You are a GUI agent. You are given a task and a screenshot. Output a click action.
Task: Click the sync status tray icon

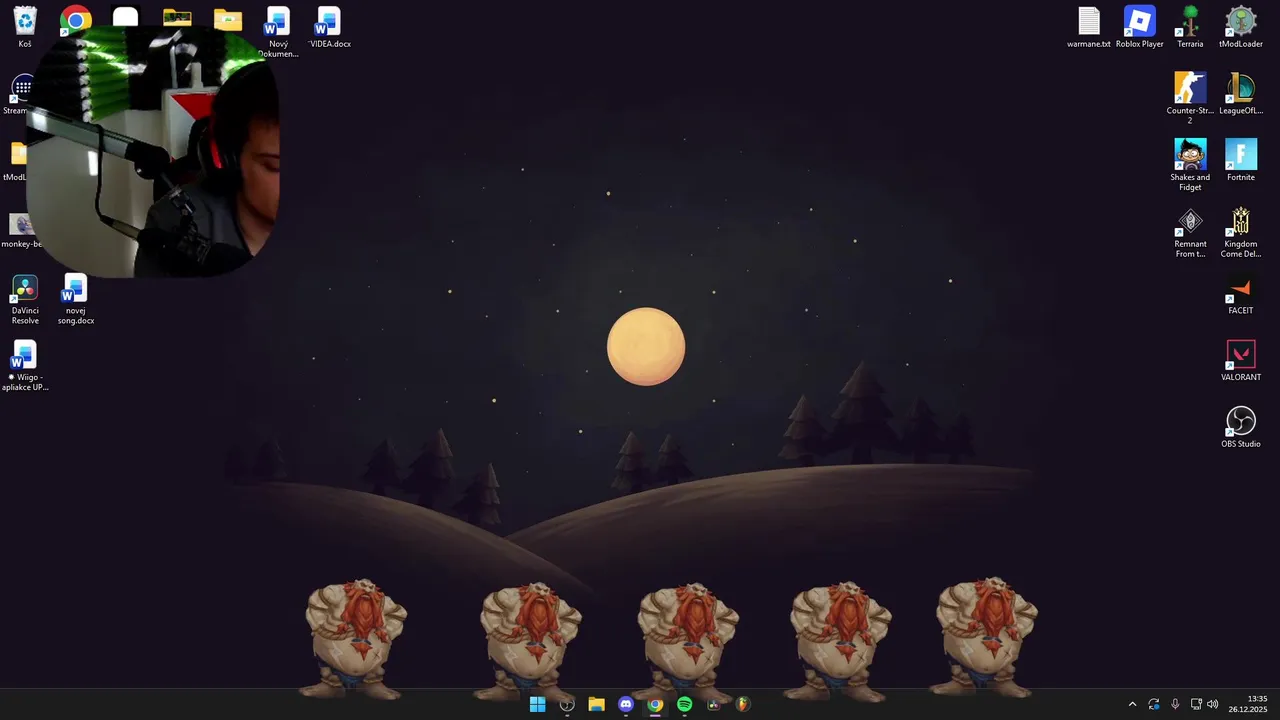[x=1154, y=704]
